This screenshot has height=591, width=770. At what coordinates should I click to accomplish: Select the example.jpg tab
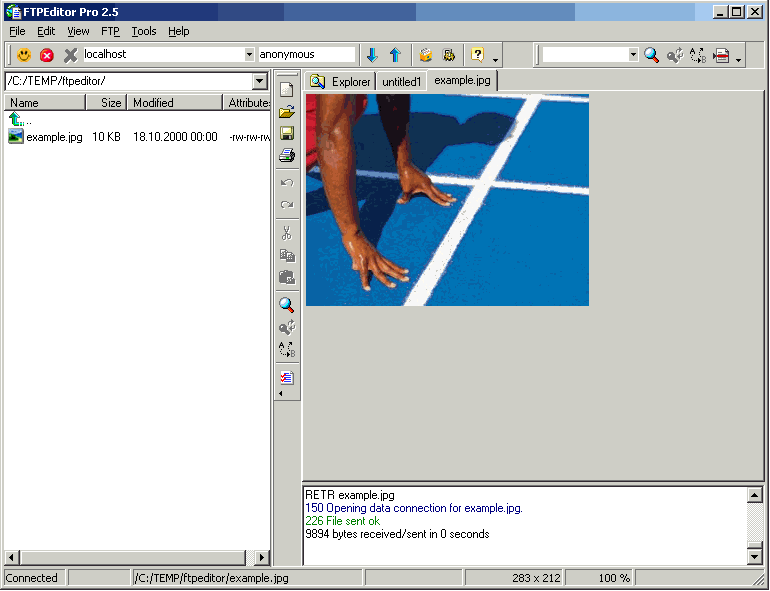click(462, 81)
